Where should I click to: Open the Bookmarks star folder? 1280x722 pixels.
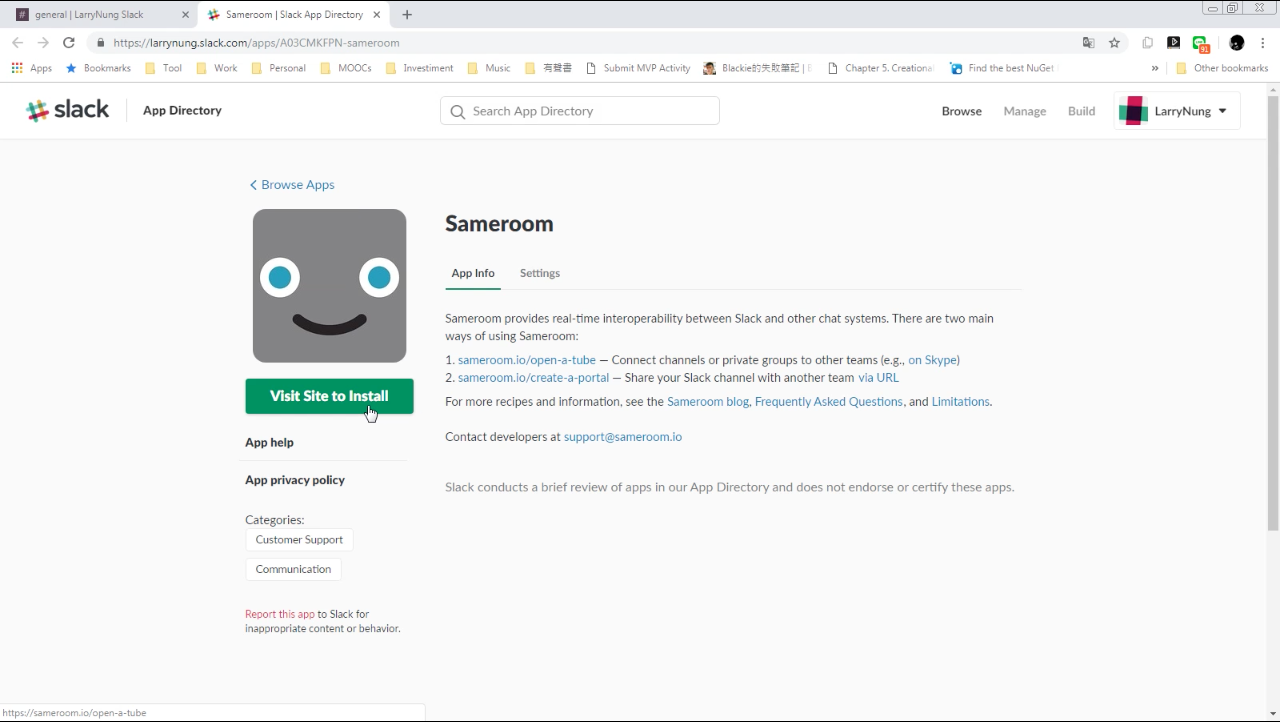pyautogui.click(x=98, y=68)
